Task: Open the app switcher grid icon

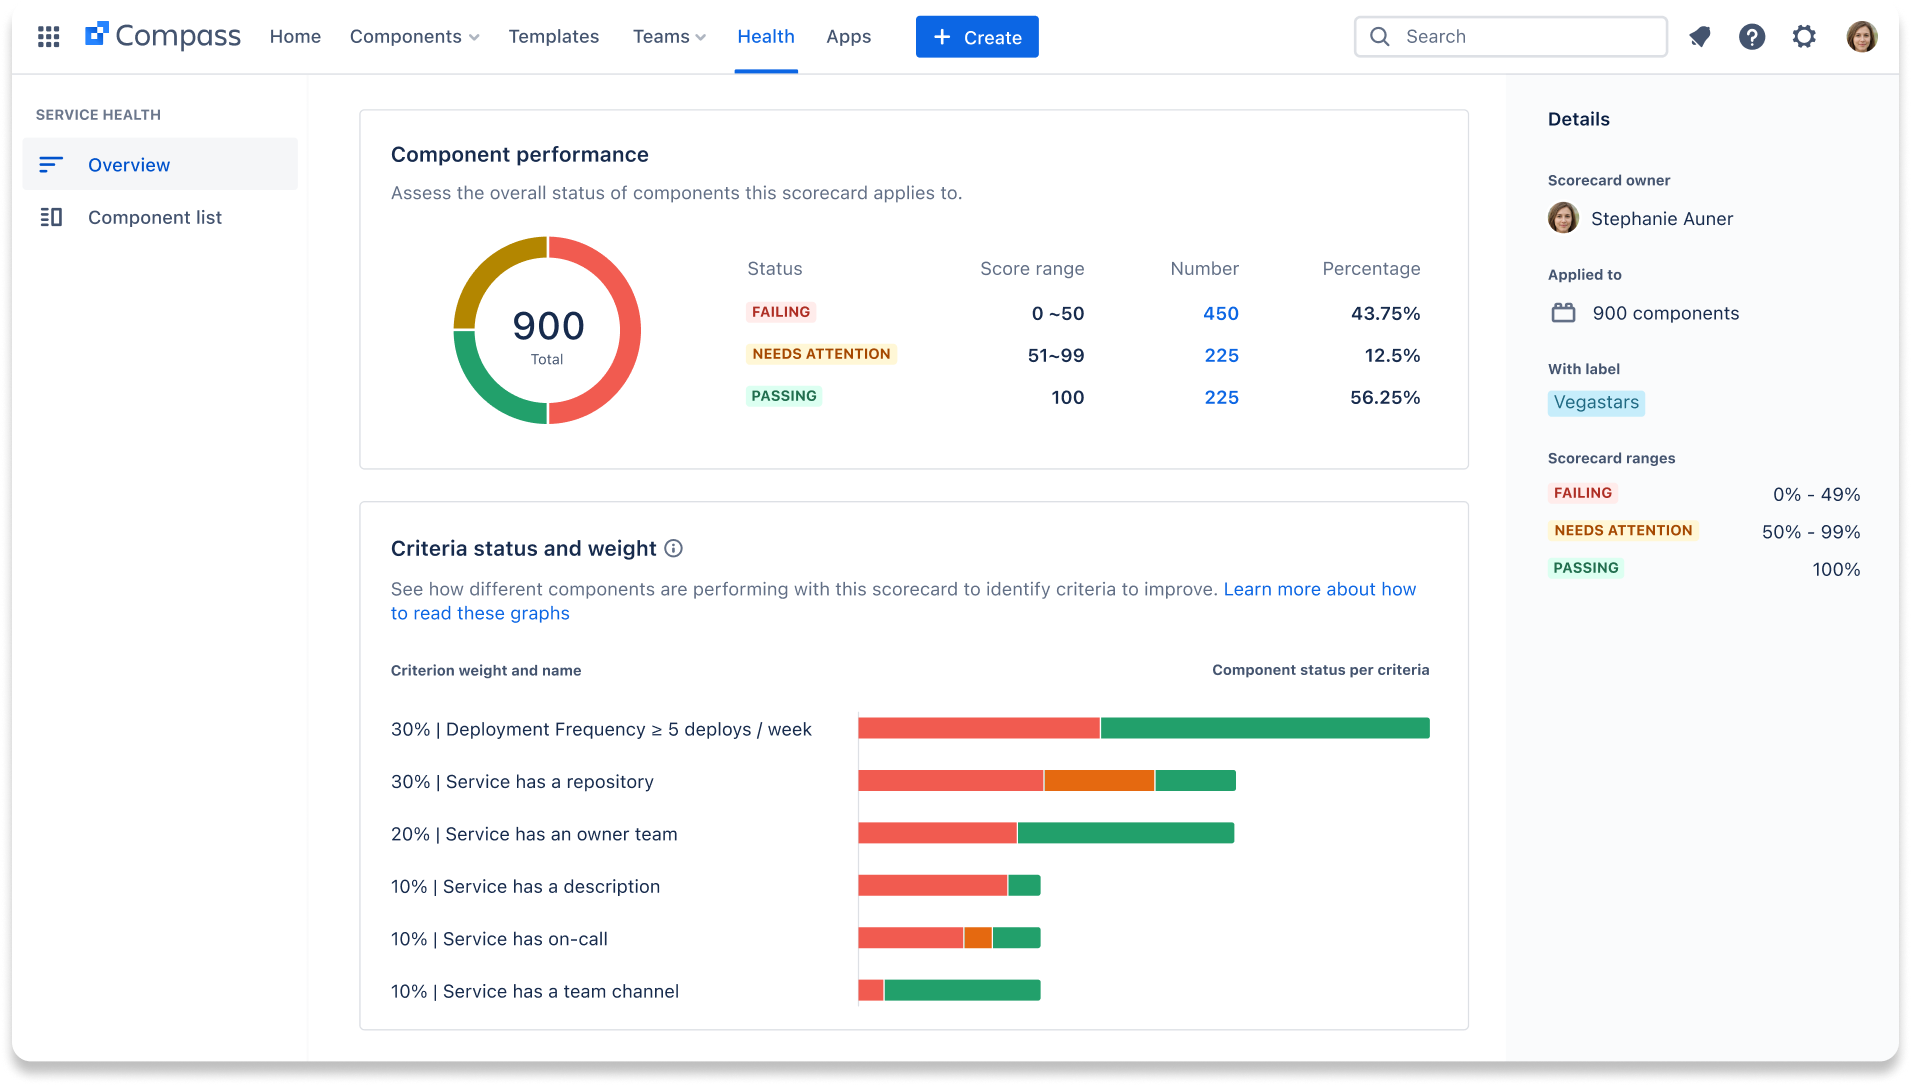Action: (48, 36)
